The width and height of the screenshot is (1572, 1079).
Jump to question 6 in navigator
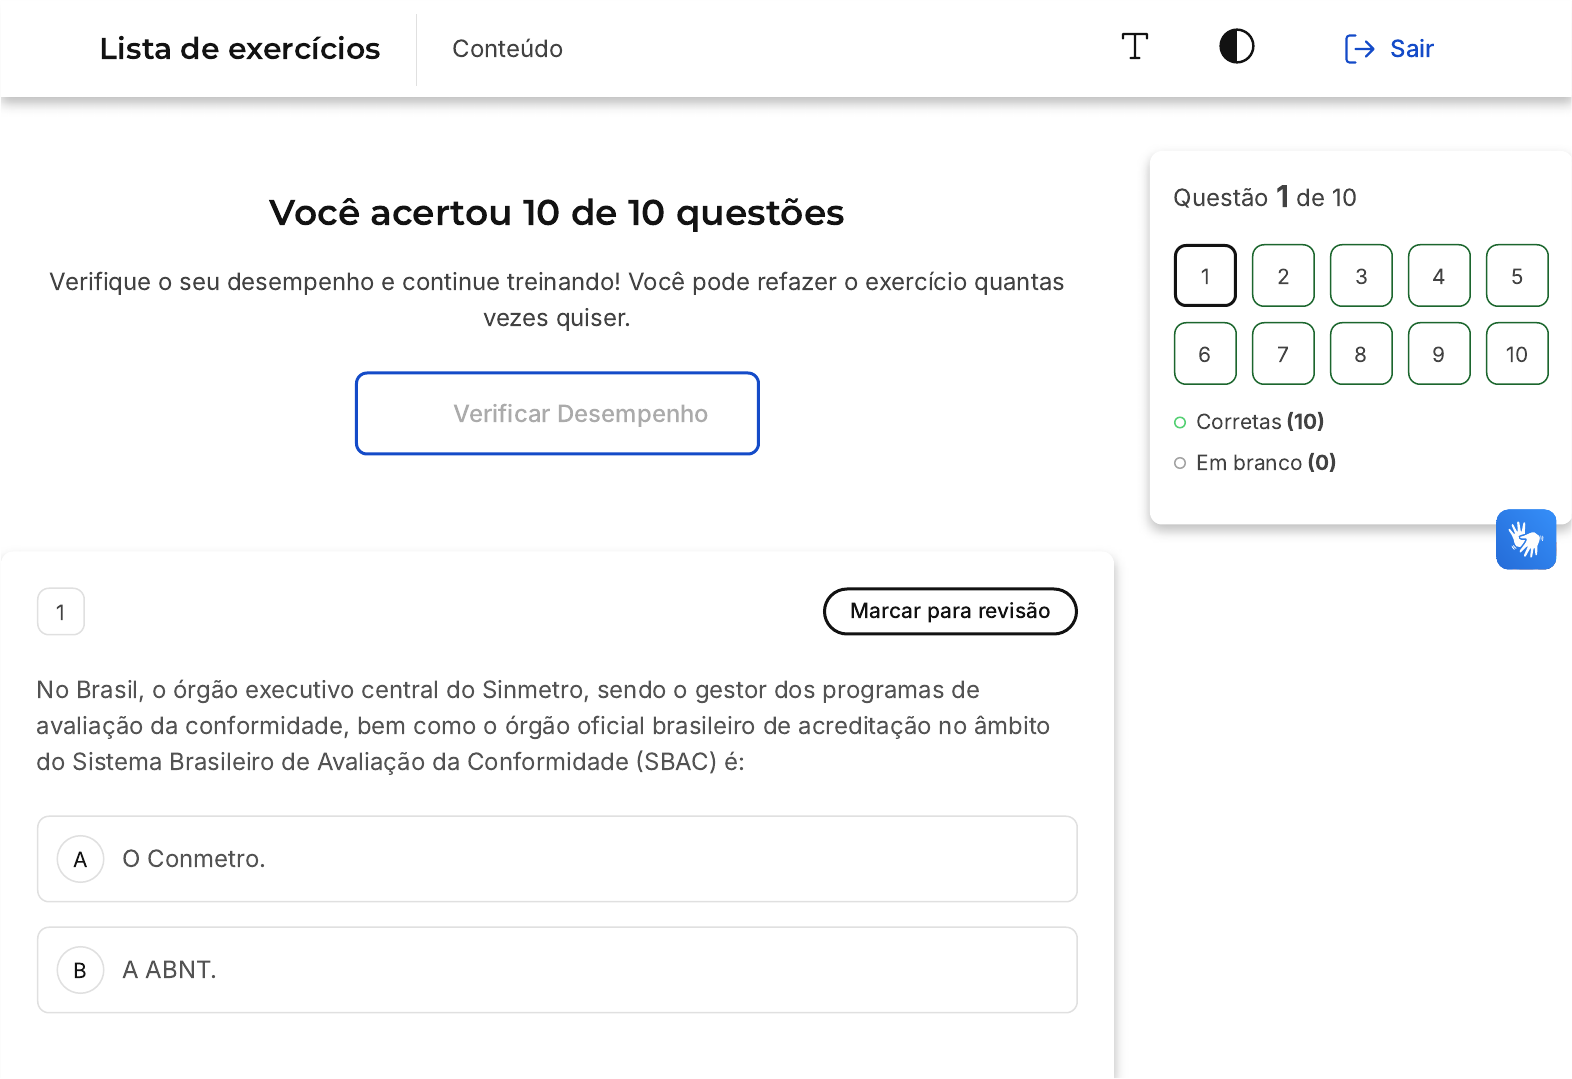click(x=1205, y=354)
